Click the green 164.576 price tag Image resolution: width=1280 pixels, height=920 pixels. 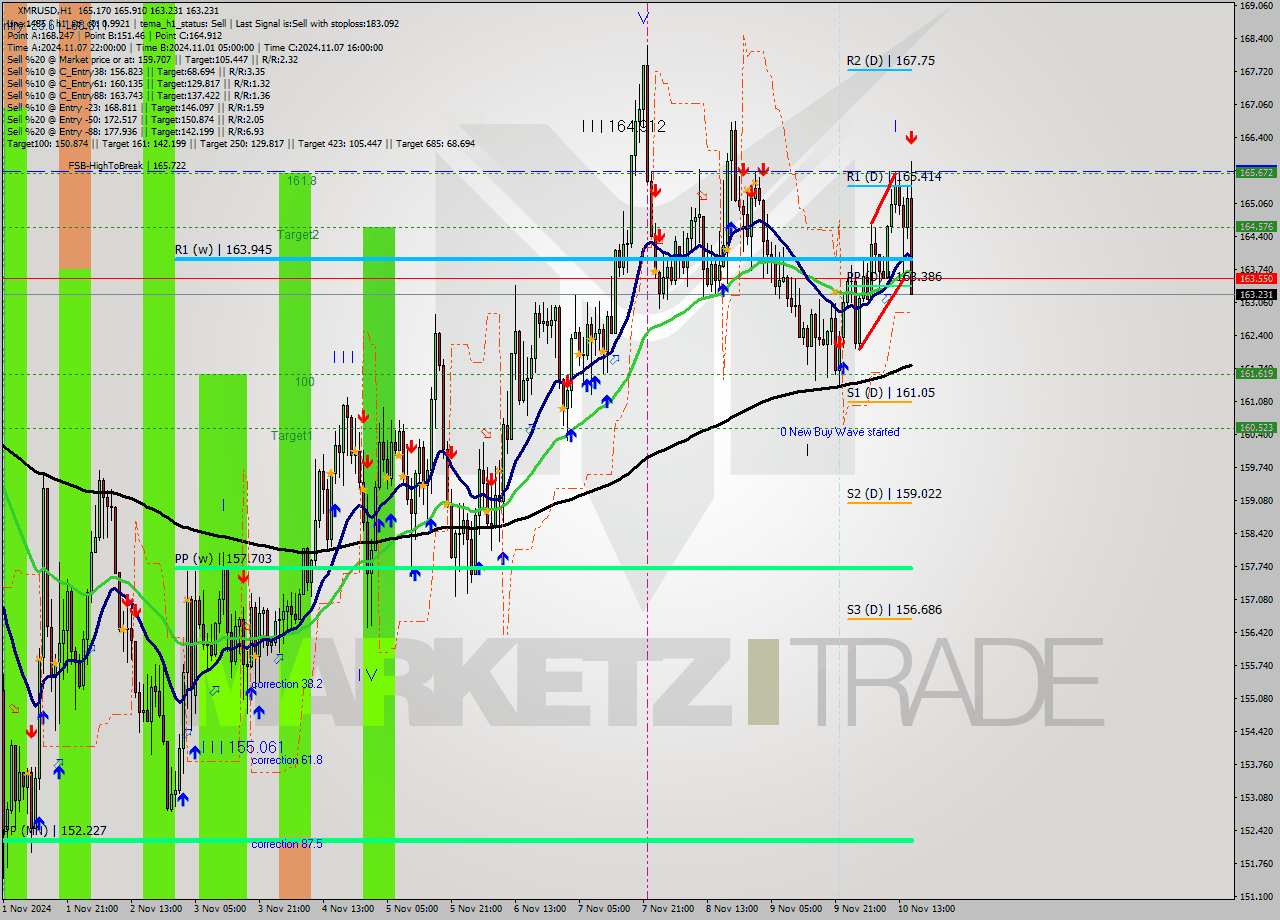click(1256, 226)
